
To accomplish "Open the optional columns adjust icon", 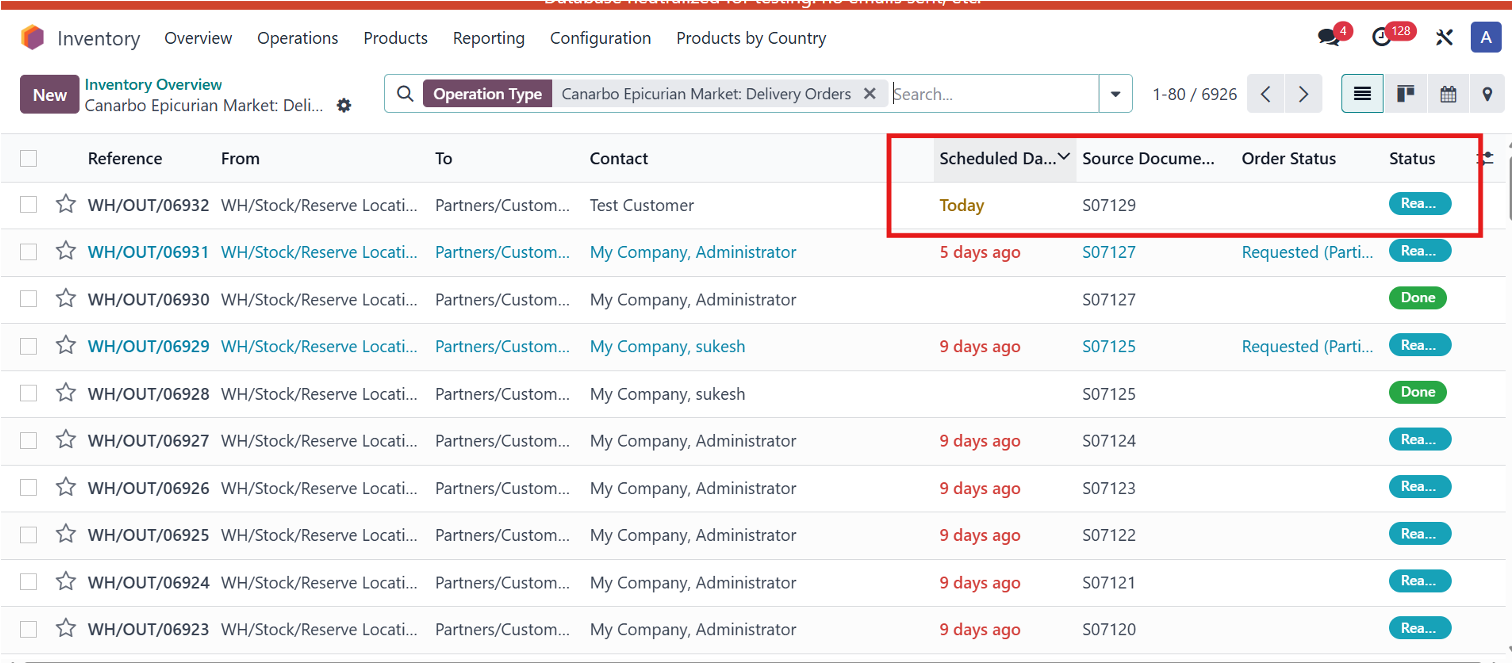I will point(1486,158).
